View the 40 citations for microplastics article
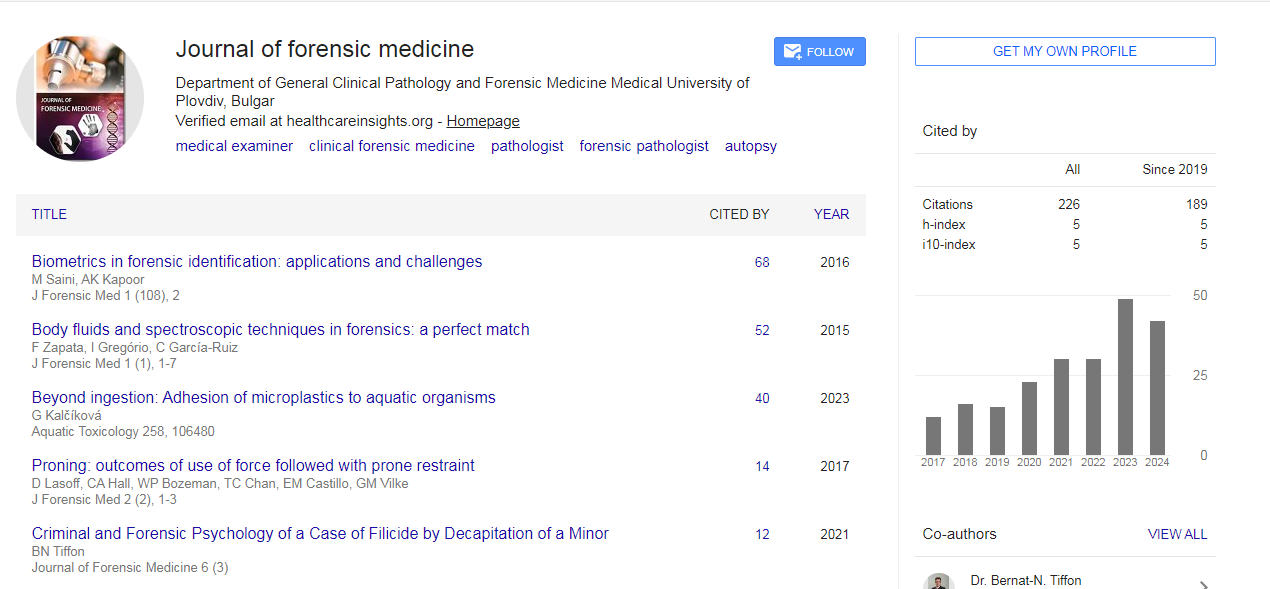This screenshot has width=1270, height=589. click(762, 399)
